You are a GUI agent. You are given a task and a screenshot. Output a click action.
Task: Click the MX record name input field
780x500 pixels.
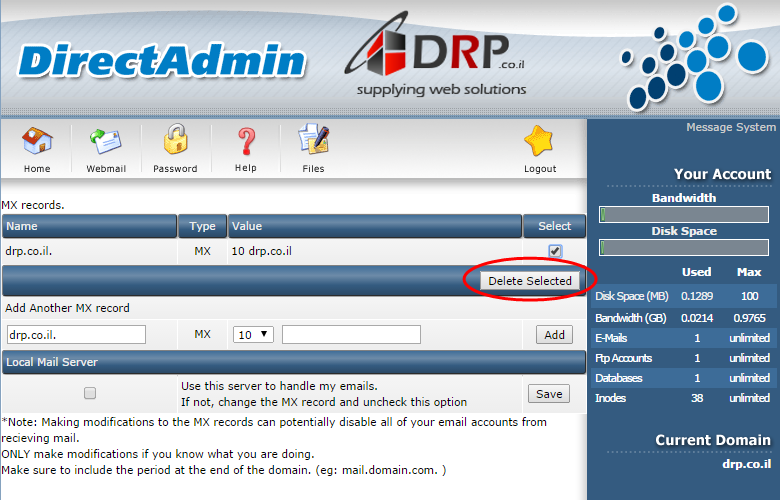coord(76,334)
